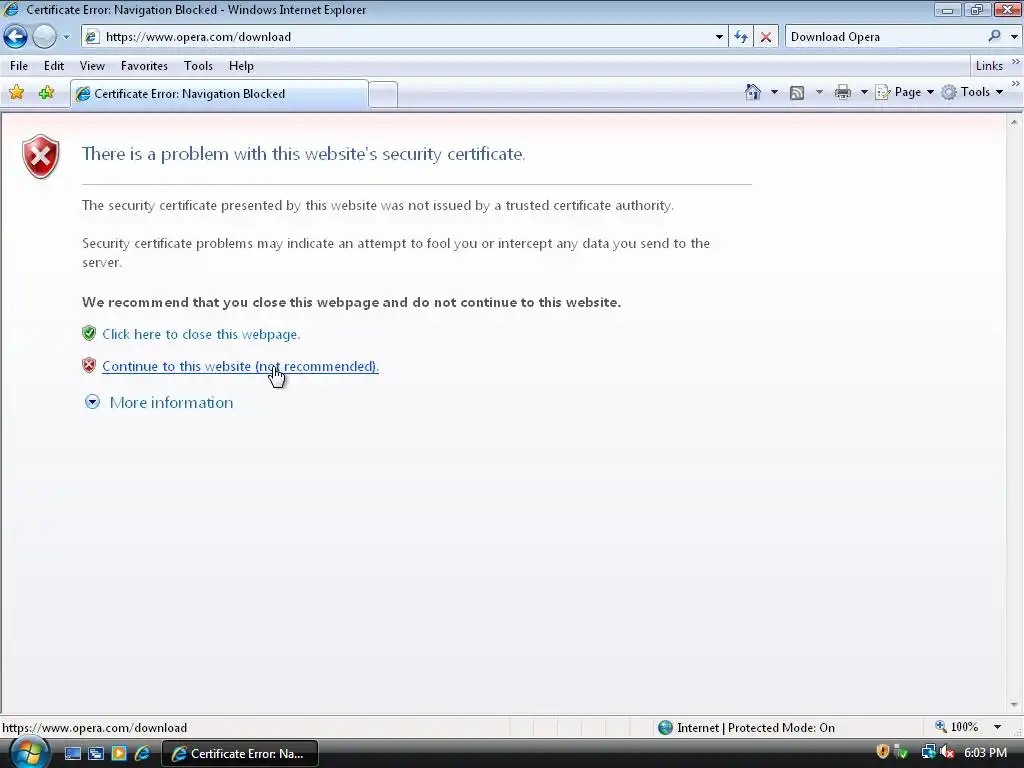The width and height of the screenshot is (1024, 768).
Task: Select the Certificate Error: Navigation Blocked tab
Action: pos(219,94)
